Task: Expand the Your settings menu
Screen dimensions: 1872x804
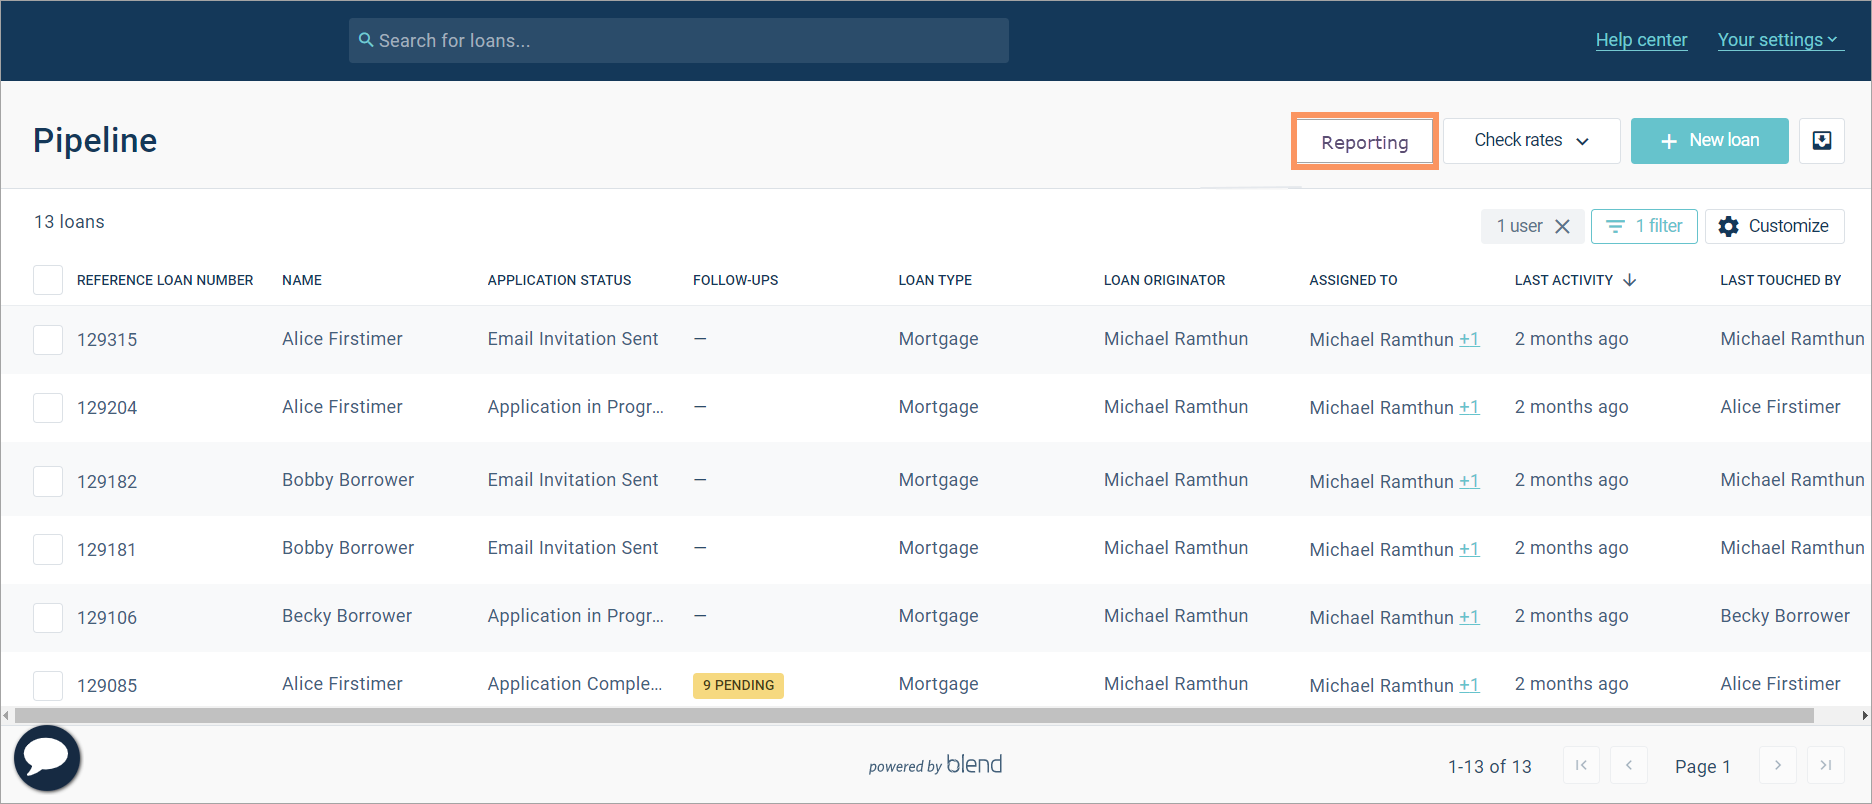Action: click(1780, 40)
